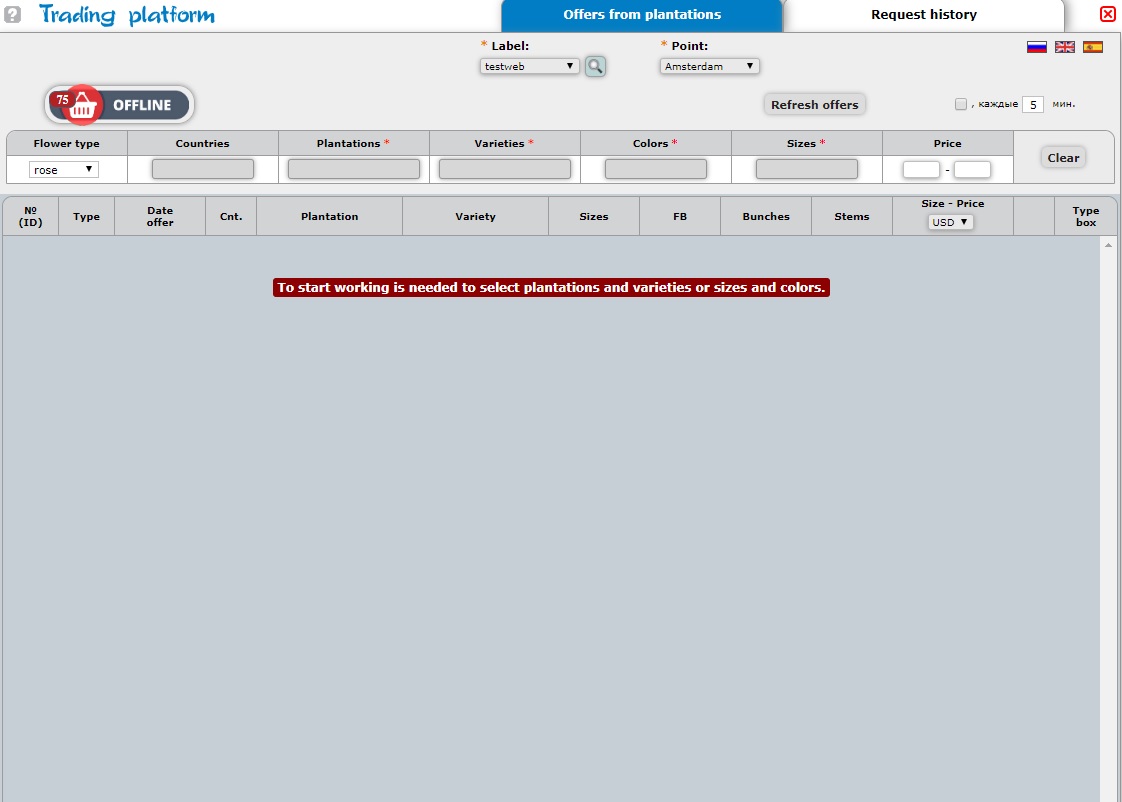Screen dimensions: 1122x802
Task: Open the Label dropdown showing testweb
Action: (x=529, y=66)
